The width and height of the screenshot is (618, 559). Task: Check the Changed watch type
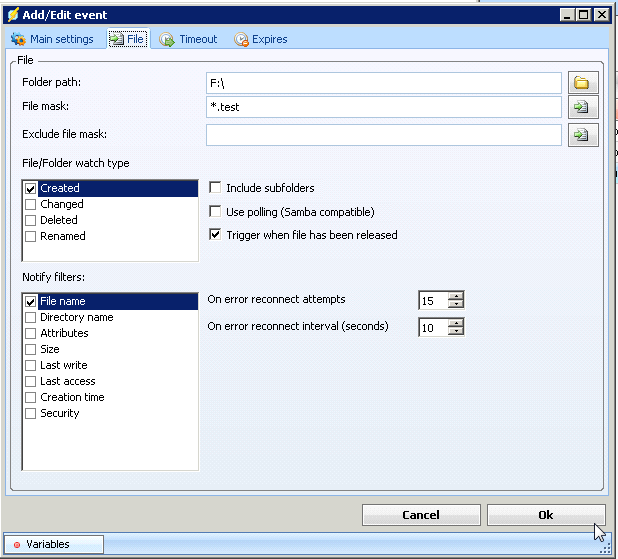pyautogui.click(x=30, y=204)
